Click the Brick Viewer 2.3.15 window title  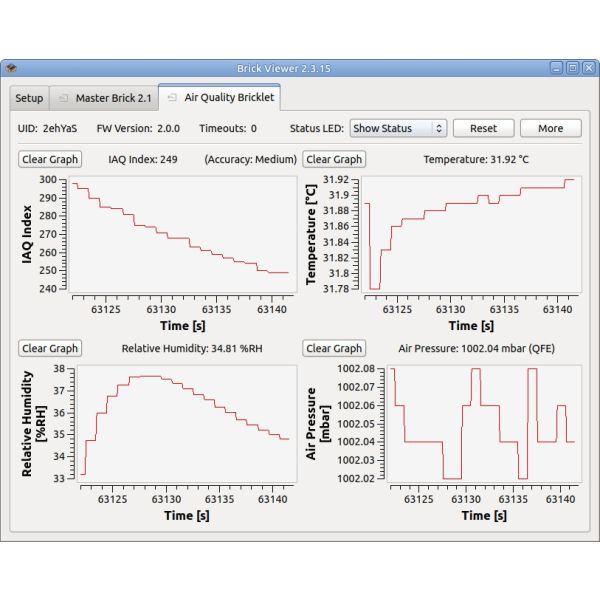(x=284, y=68)
